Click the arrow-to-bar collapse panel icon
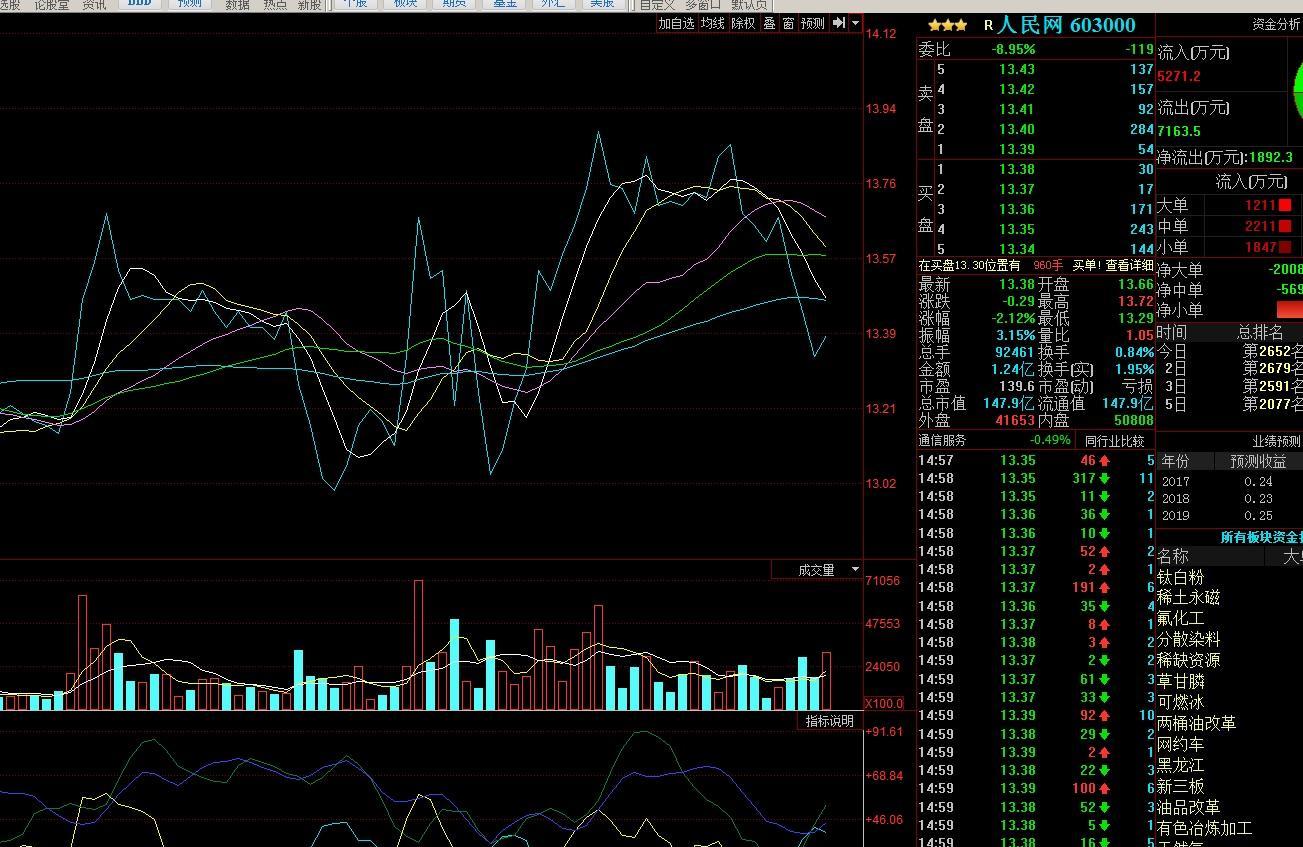 pyautogui.click(x=839, y=23)
